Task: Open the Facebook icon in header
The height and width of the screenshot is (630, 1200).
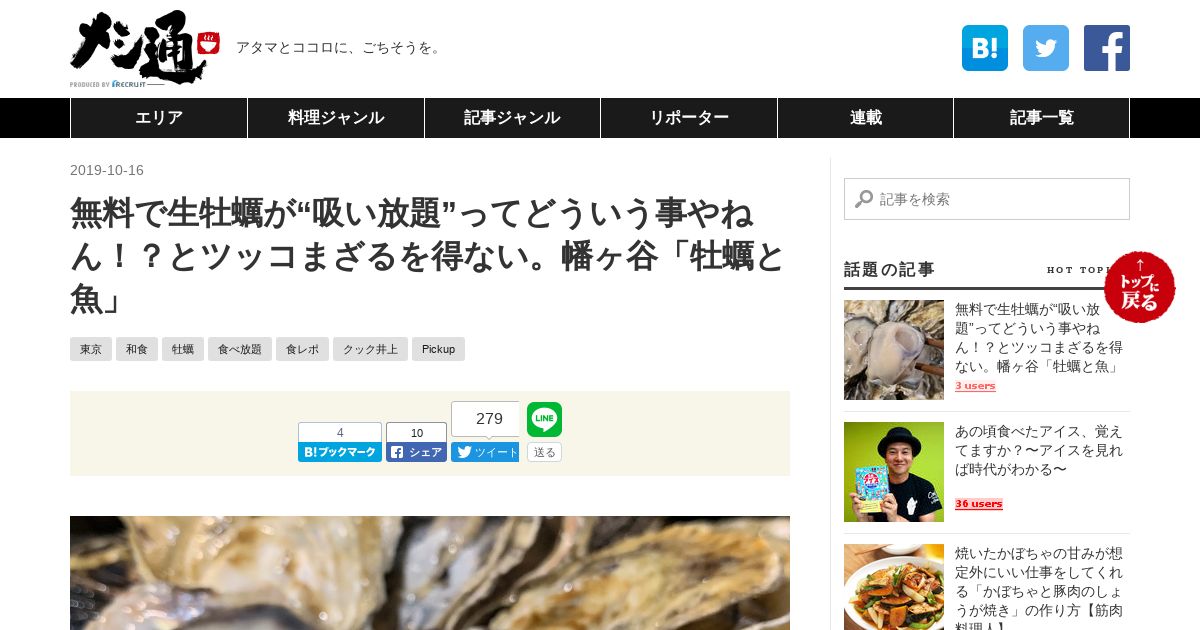Action: 1107,48
